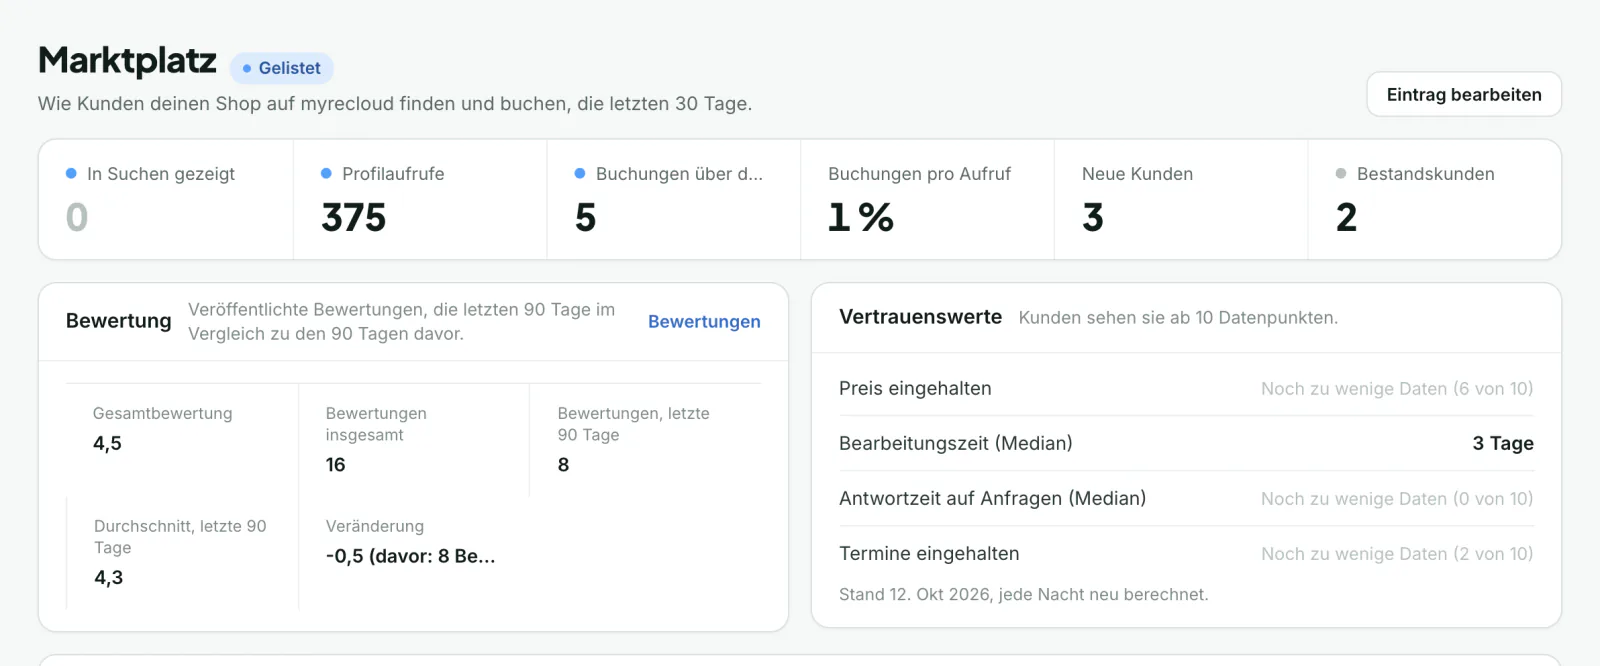Viewport: 1600px width, 666px height.
Task: Click the blue dot beside In Suchen gezeigt
Action: coord(71,173)
